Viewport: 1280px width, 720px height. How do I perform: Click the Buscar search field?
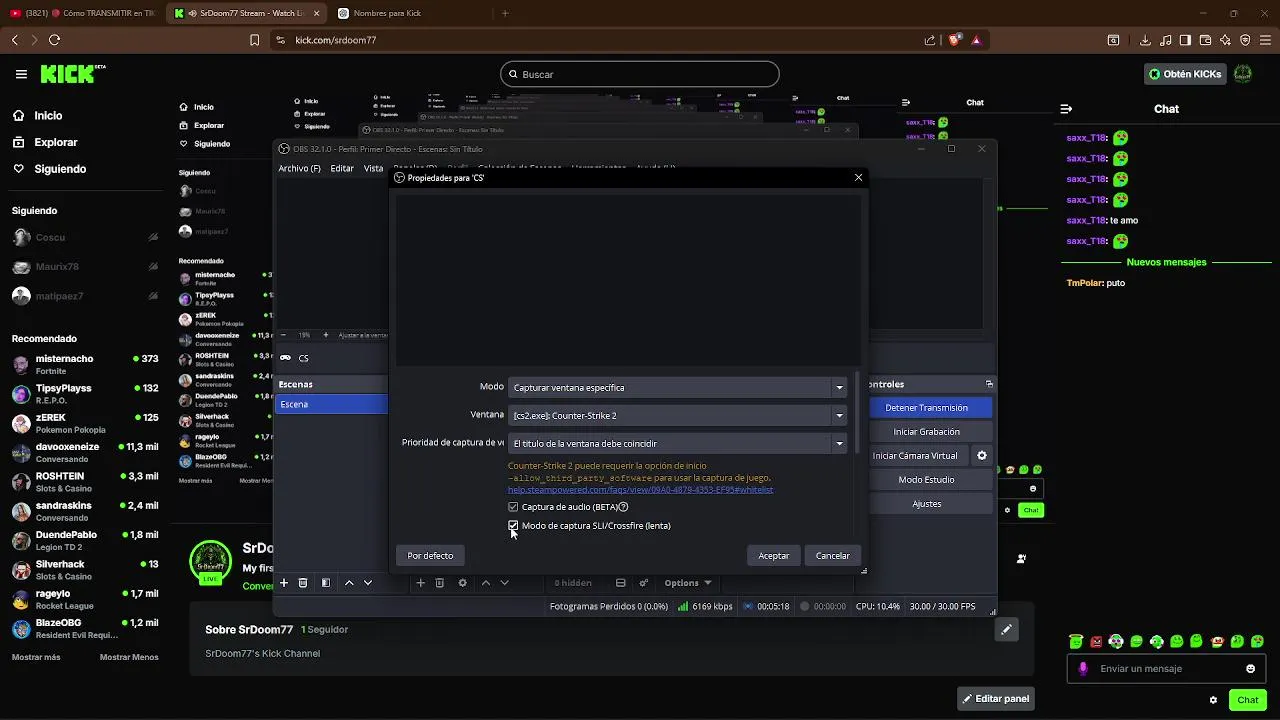tap(640, 74)
